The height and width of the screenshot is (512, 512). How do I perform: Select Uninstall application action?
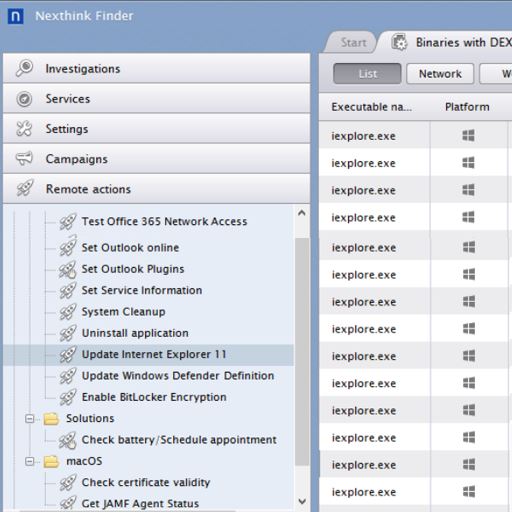click(135, 333)
